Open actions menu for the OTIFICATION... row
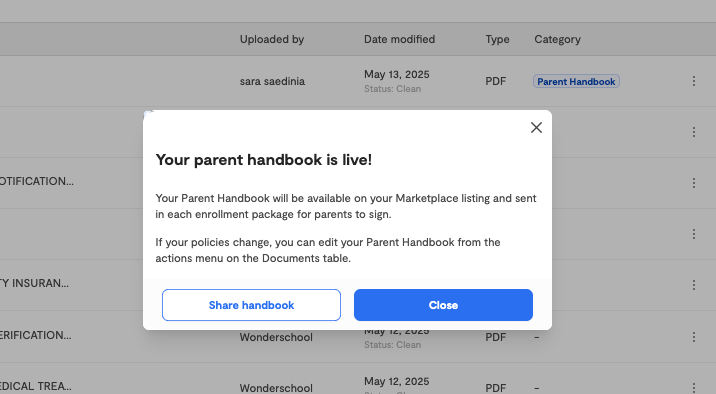 point(694,183)
